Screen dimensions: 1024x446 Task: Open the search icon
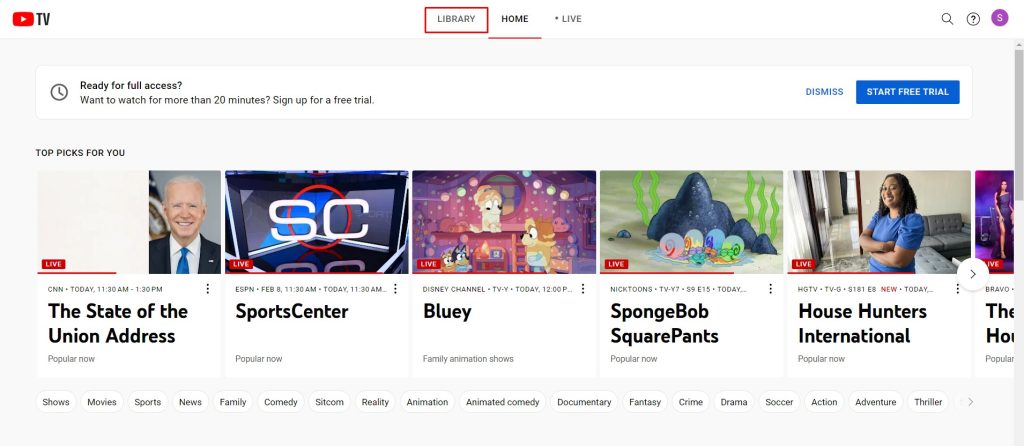point(947,19)
